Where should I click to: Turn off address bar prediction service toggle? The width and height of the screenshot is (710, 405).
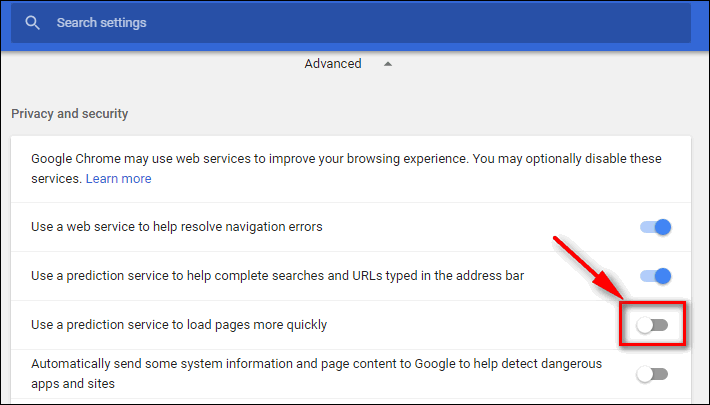(655, 276)
